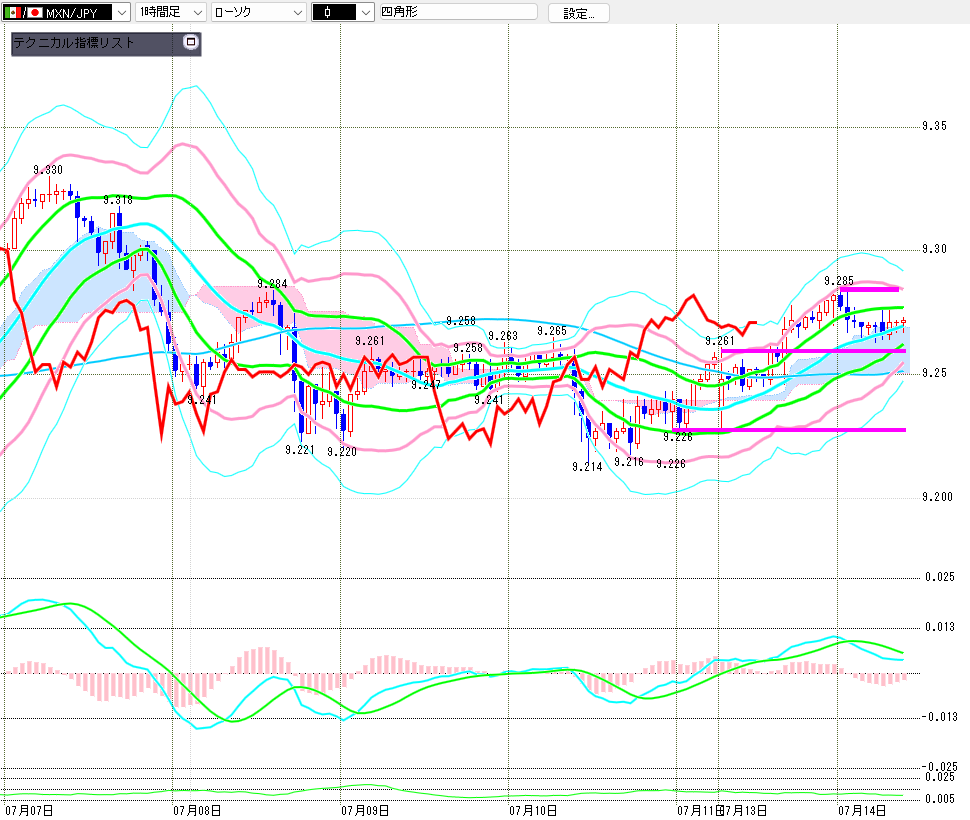
Task: Select the 07月14日 date marker
Action: [x=862, y=810]
